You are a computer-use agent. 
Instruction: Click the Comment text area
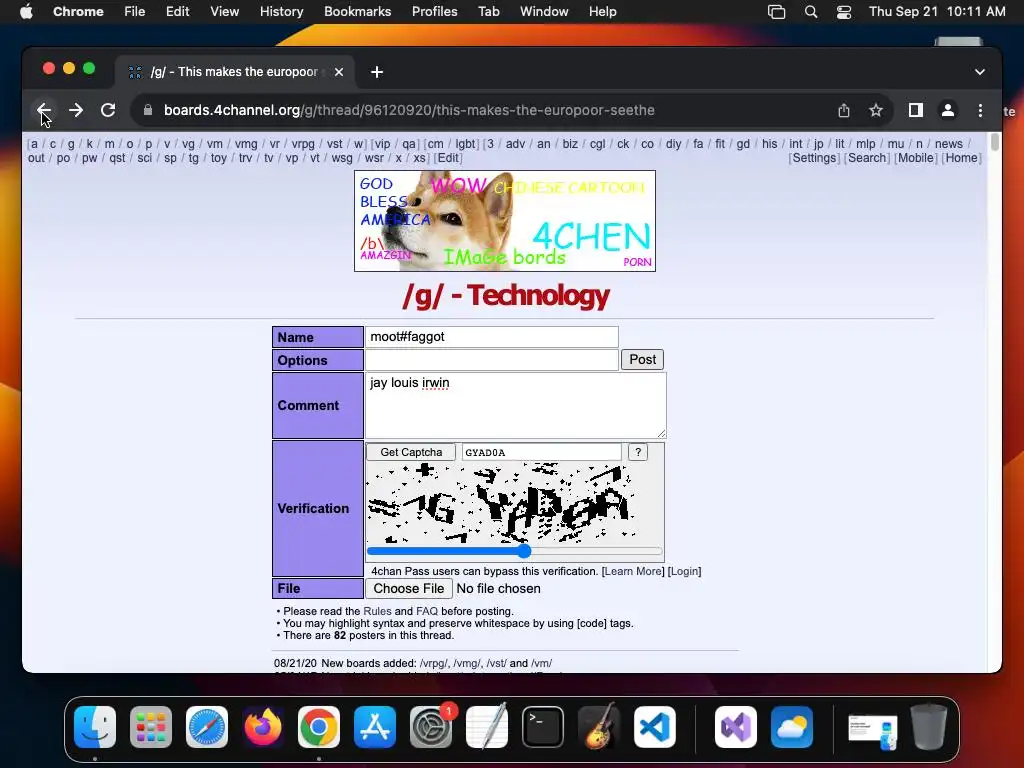[x=515, y=405]
